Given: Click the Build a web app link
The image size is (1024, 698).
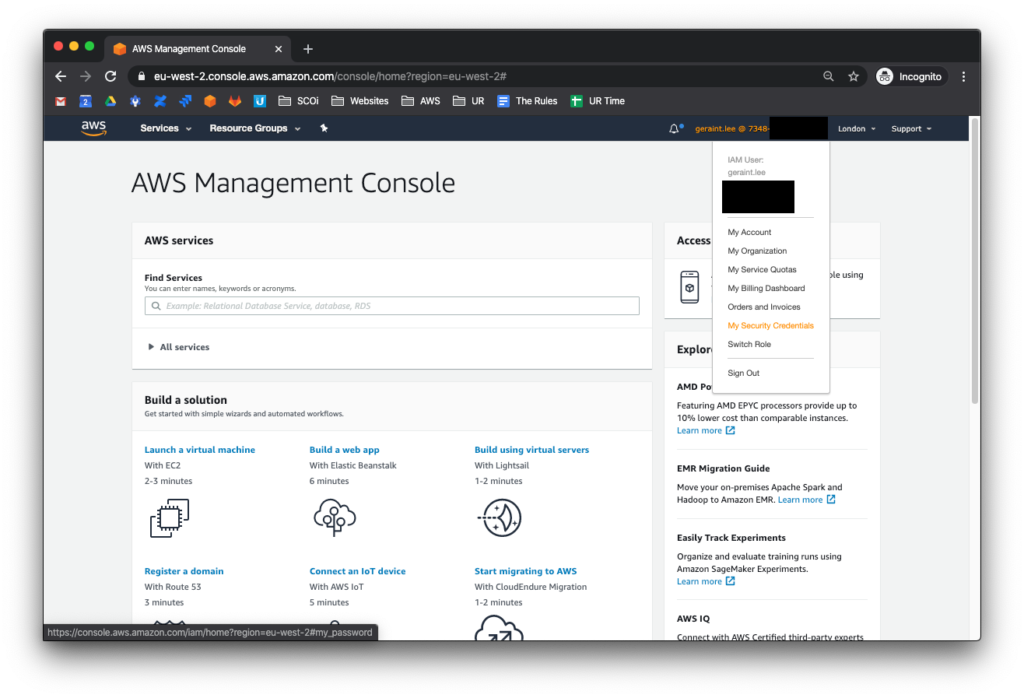Looking at the screenshot, I should click(x=344, y=450).
